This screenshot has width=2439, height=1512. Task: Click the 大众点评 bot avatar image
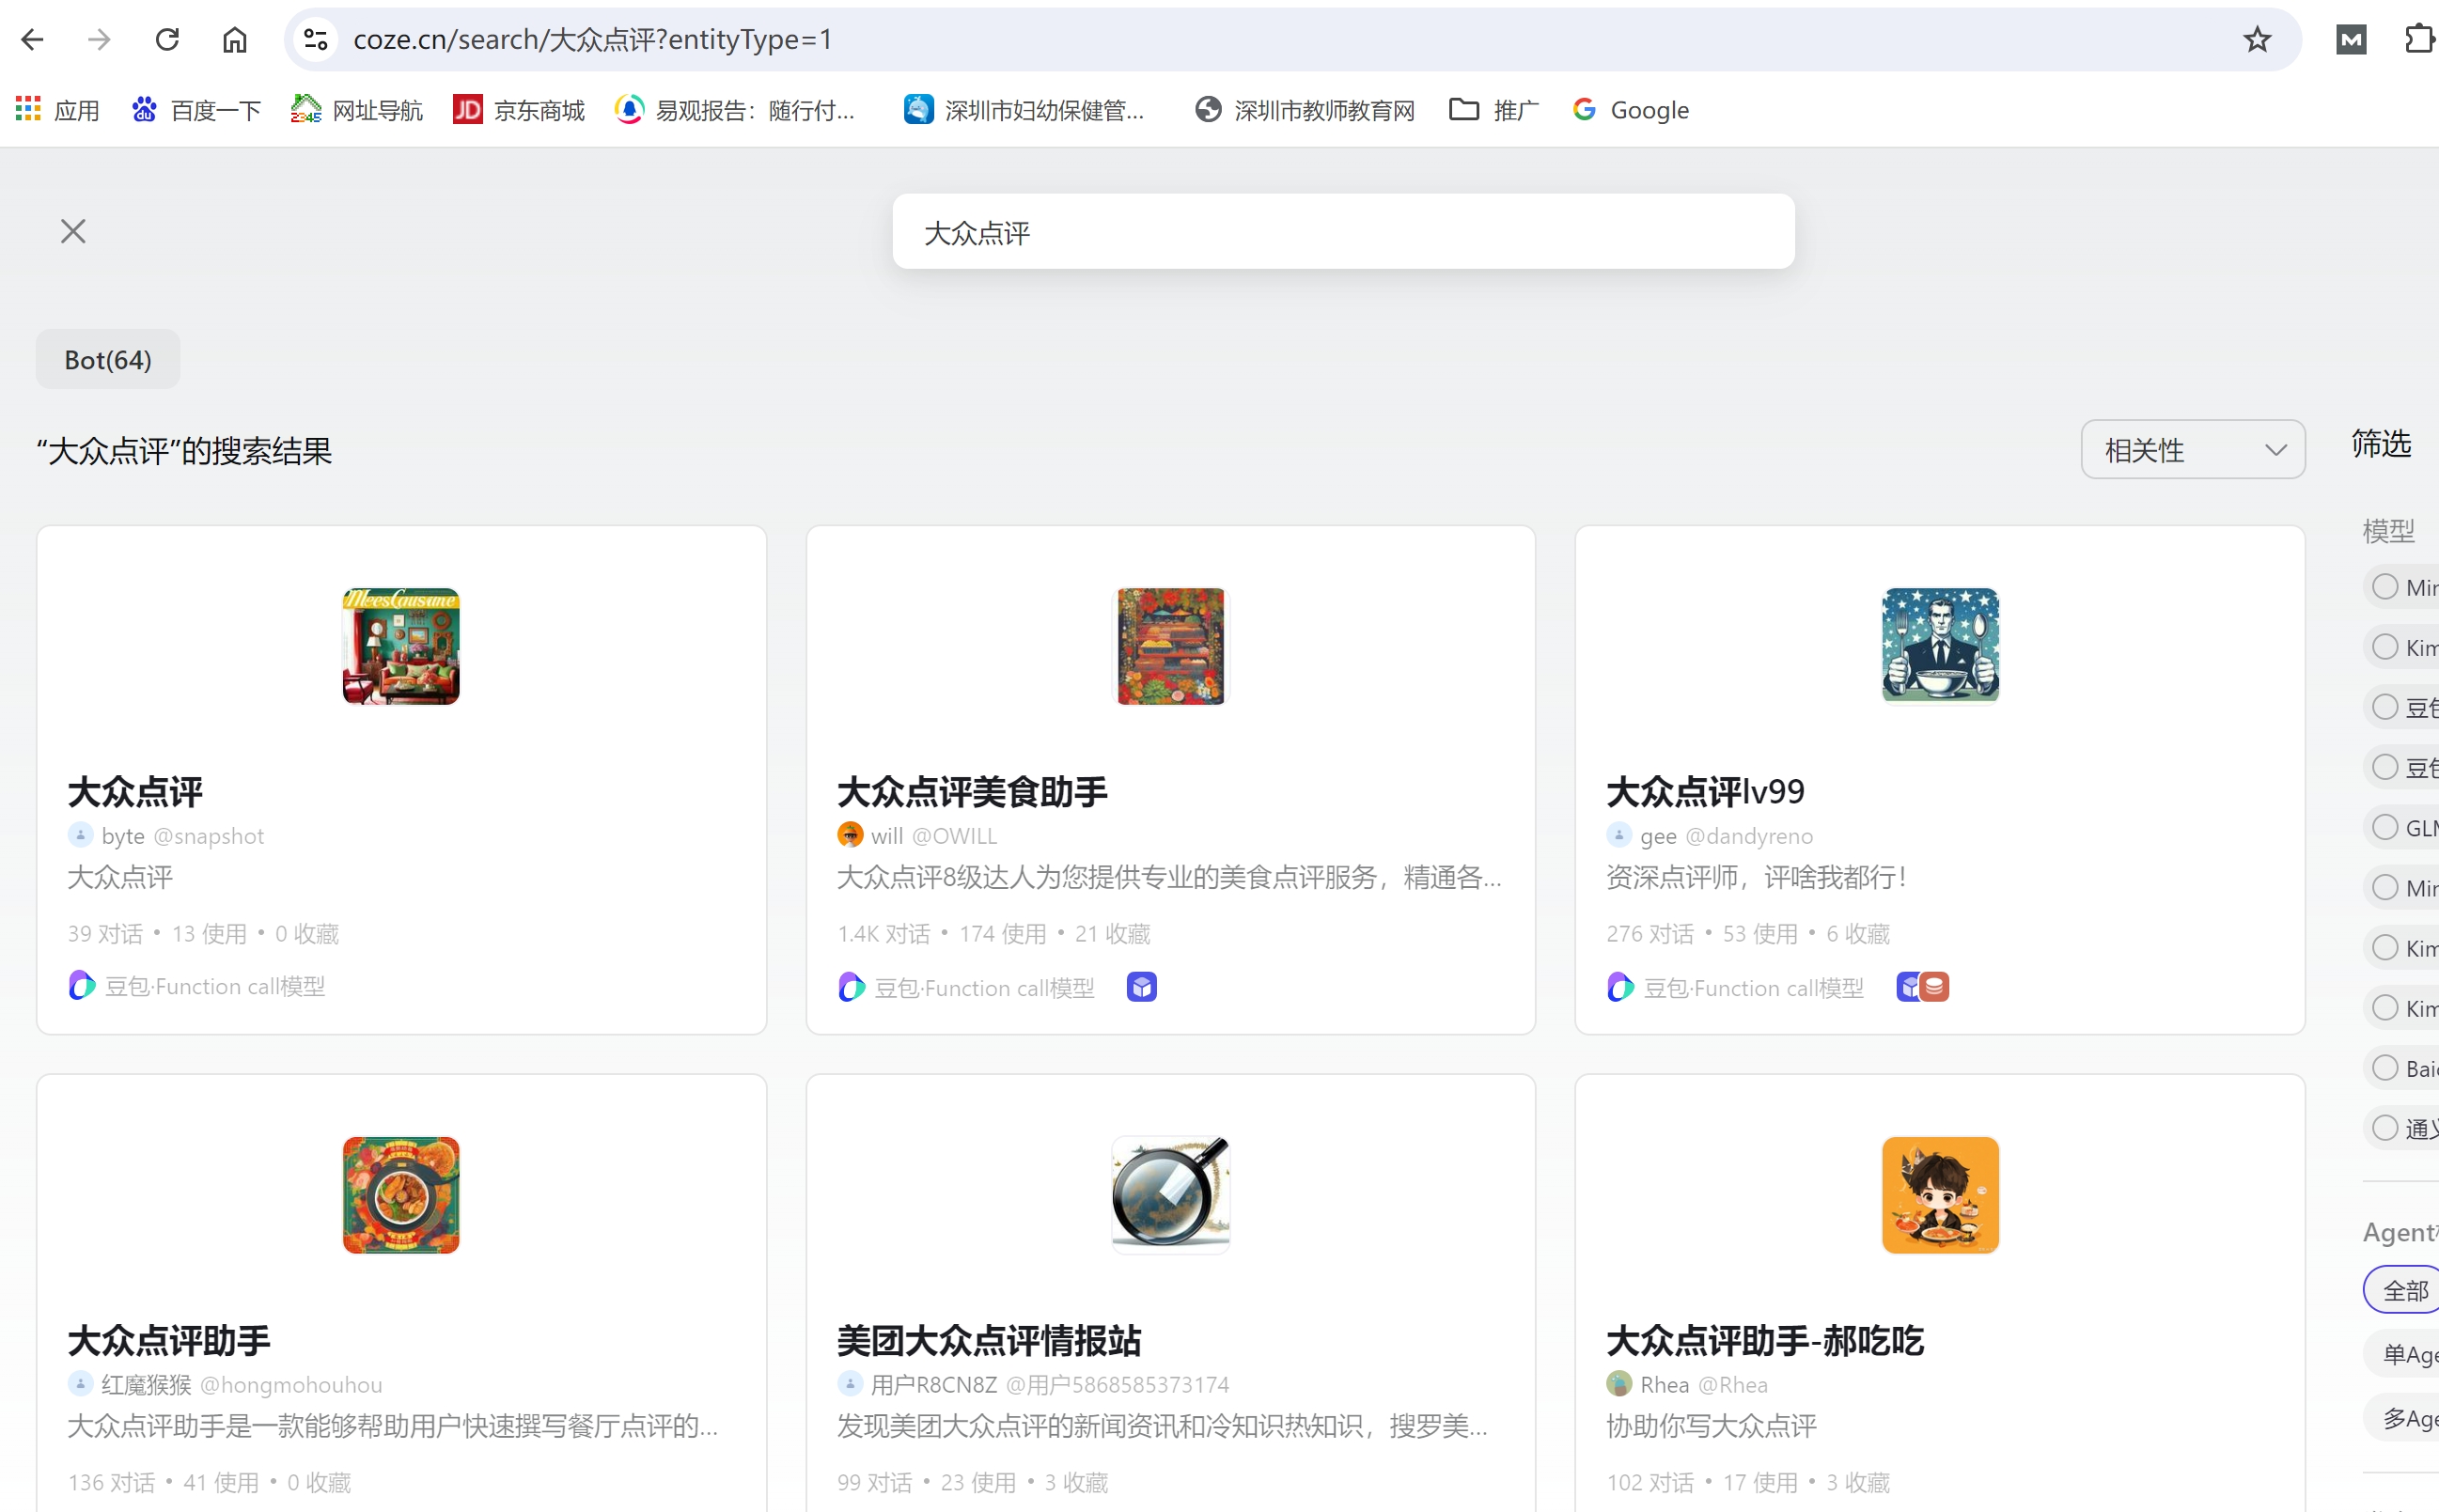[401, 646]
